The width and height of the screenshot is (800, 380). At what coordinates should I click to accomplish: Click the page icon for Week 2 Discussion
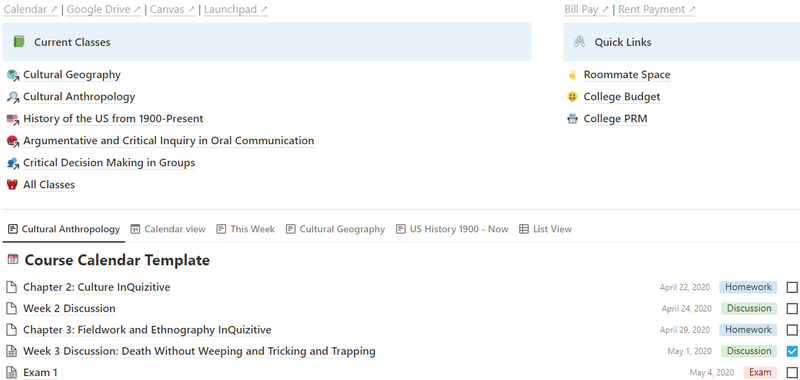click(x=11, y=309)
